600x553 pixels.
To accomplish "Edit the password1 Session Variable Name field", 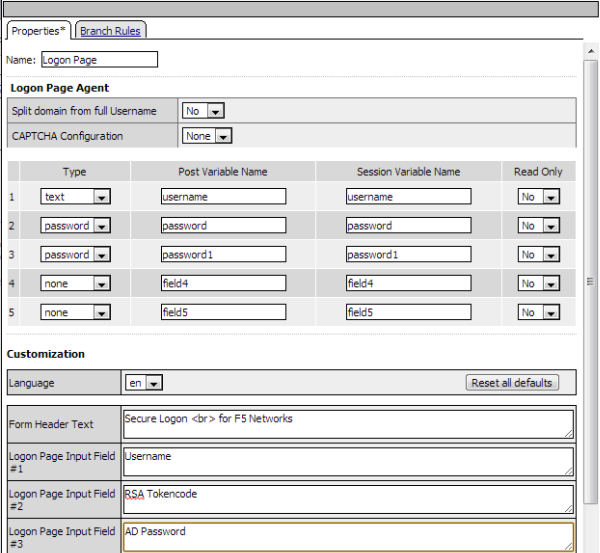I will (x=408, y=255).
